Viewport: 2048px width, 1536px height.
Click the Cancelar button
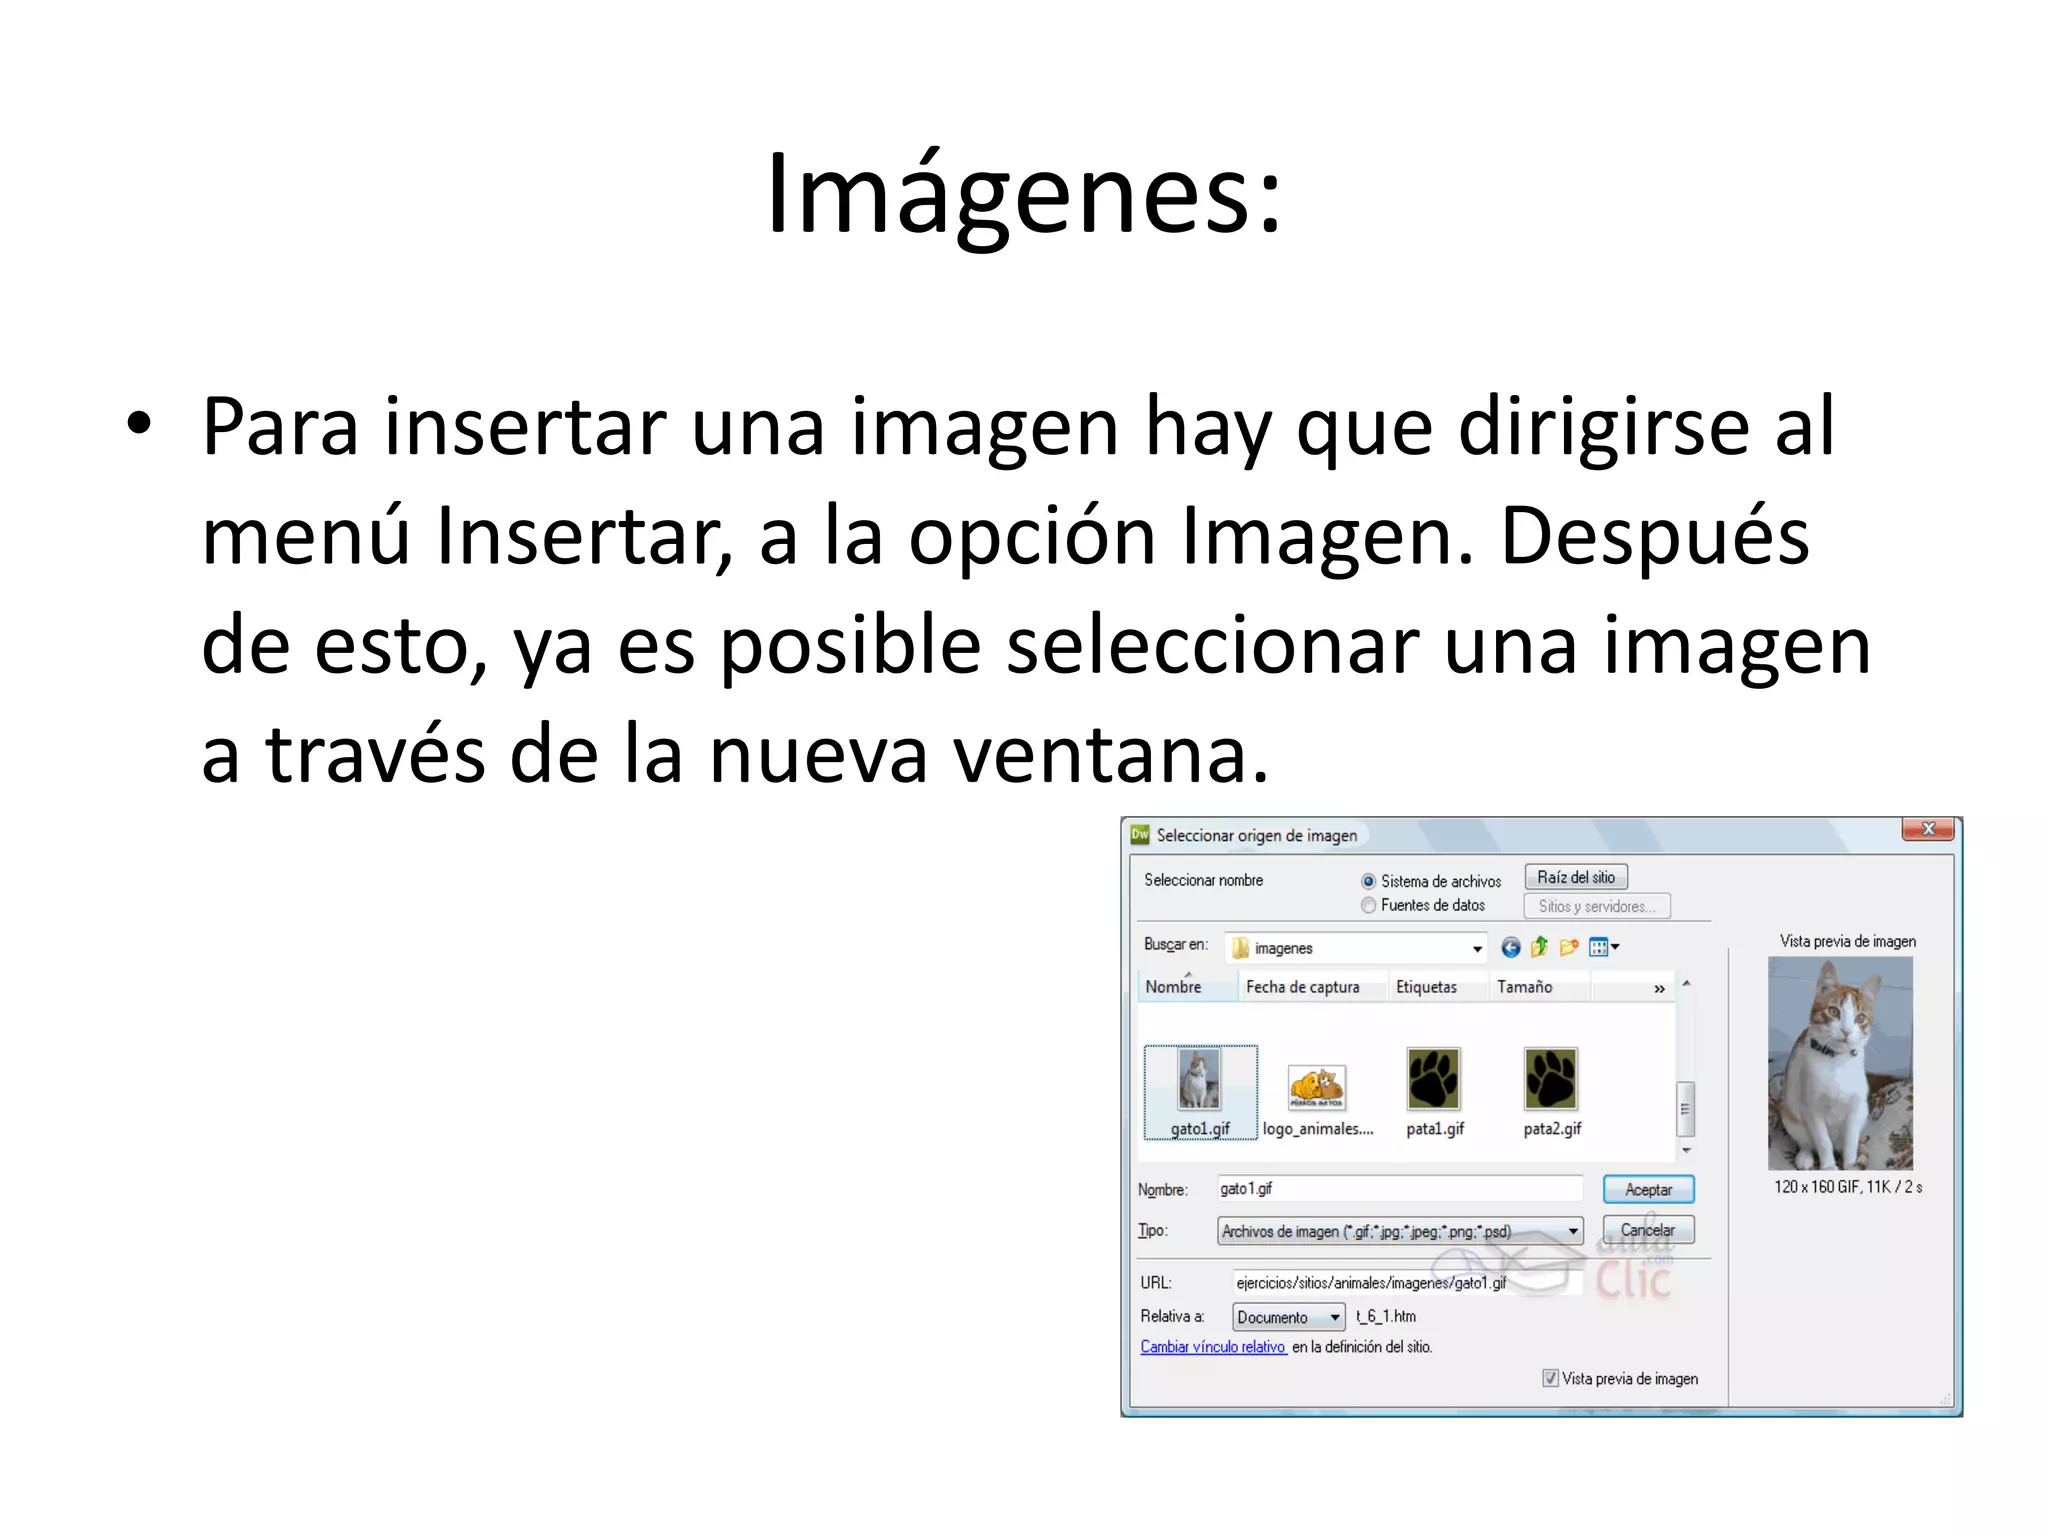click(1648, 1230)
